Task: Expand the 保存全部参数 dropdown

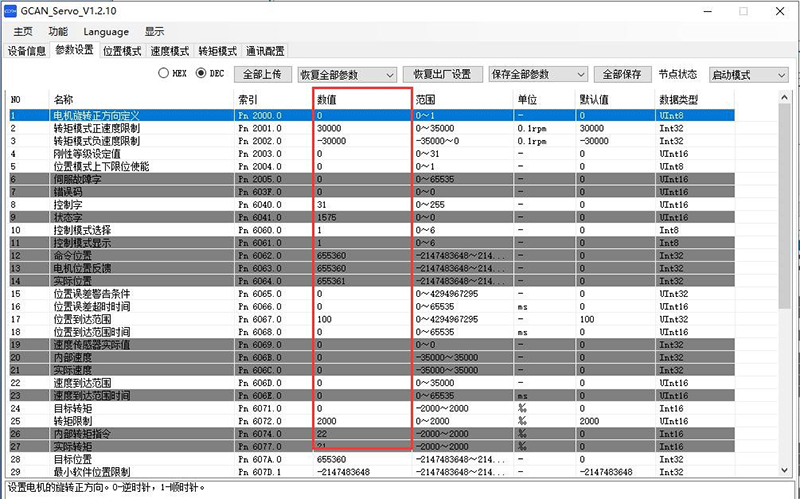Action: [x=537, y=75]
